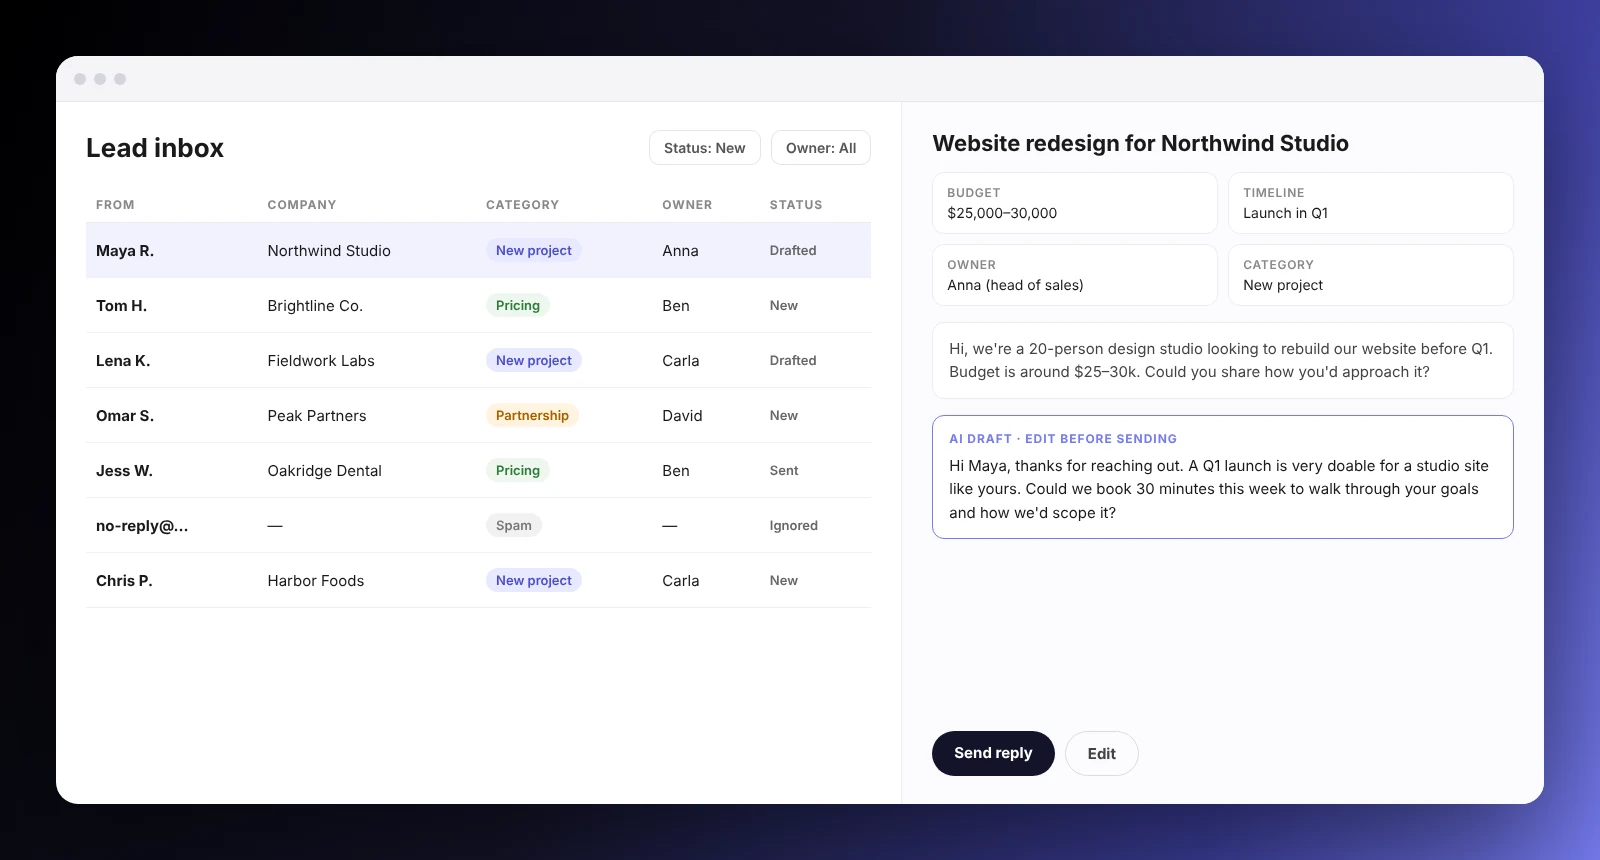Send the reply to Maya
This screenshot has width=1600, height=860.
pos(993,753)
